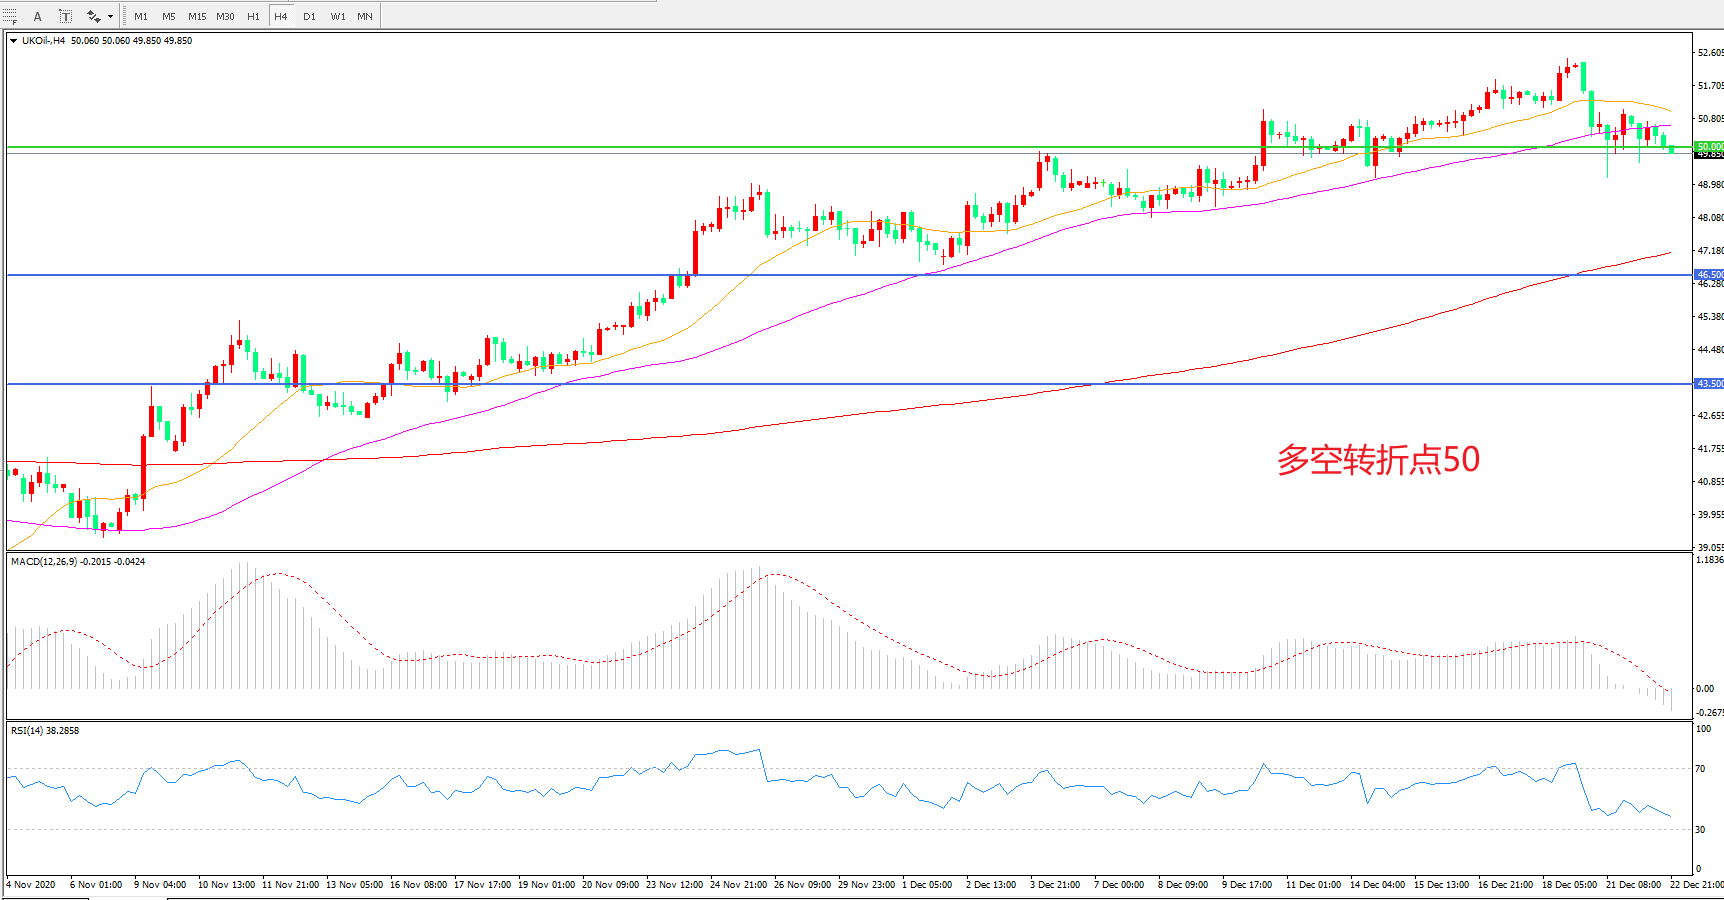Select the green 50.000 price label

[x=1709, y=146]
